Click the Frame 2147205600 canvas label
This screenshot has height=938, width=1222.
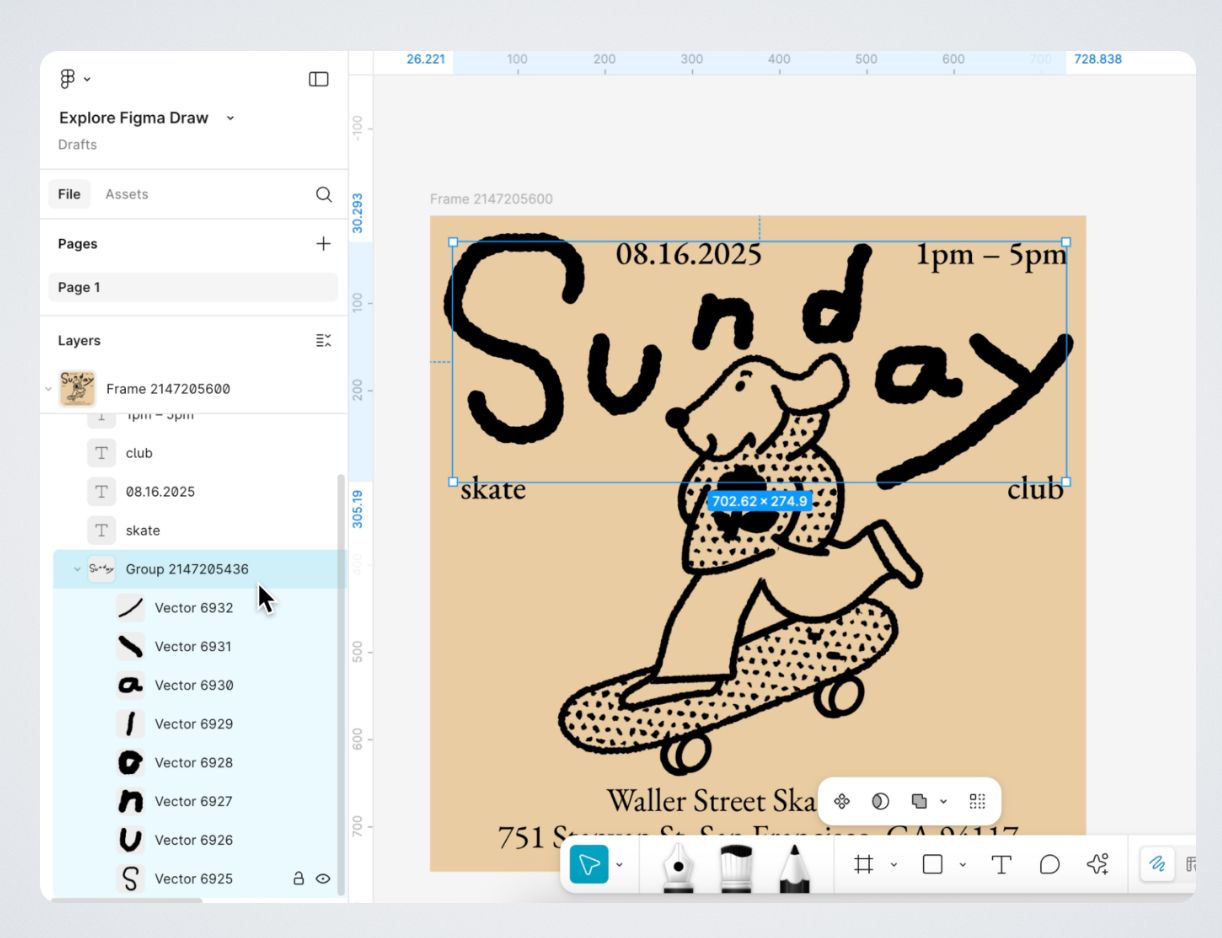pyautogui.click(x=491, y=199)
